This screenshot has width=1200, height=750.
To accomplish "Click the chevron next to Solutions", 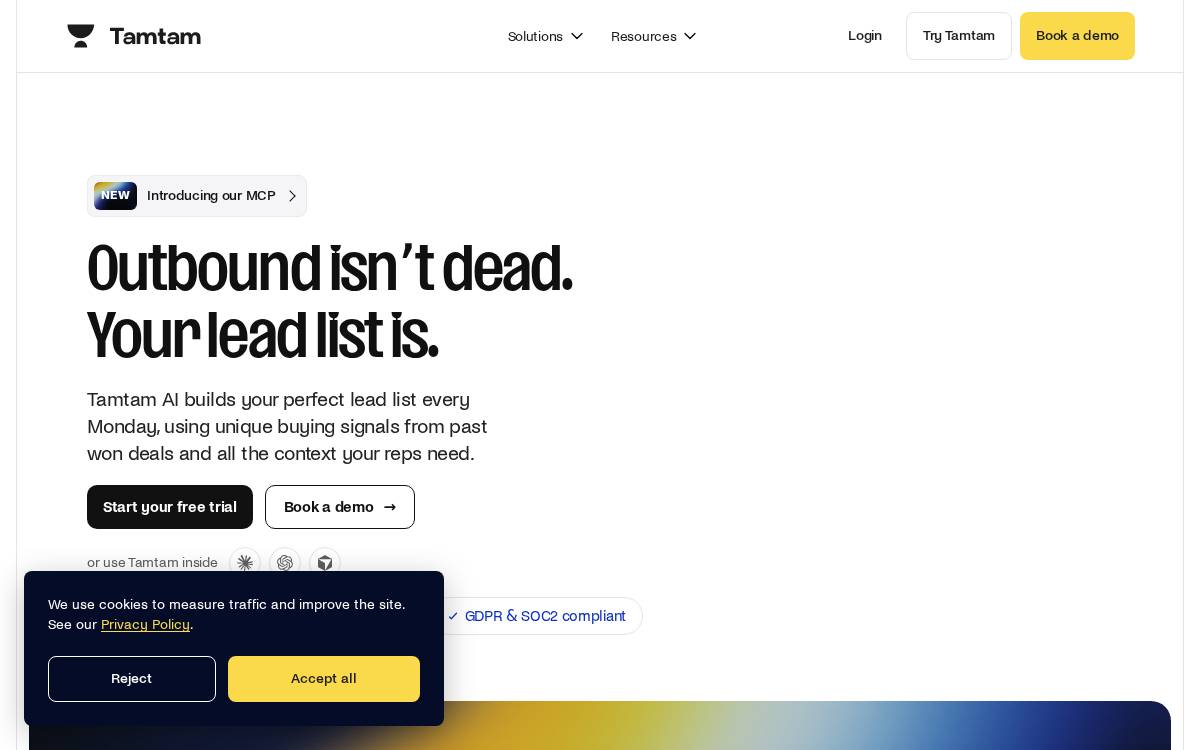I will click(577, 36).
